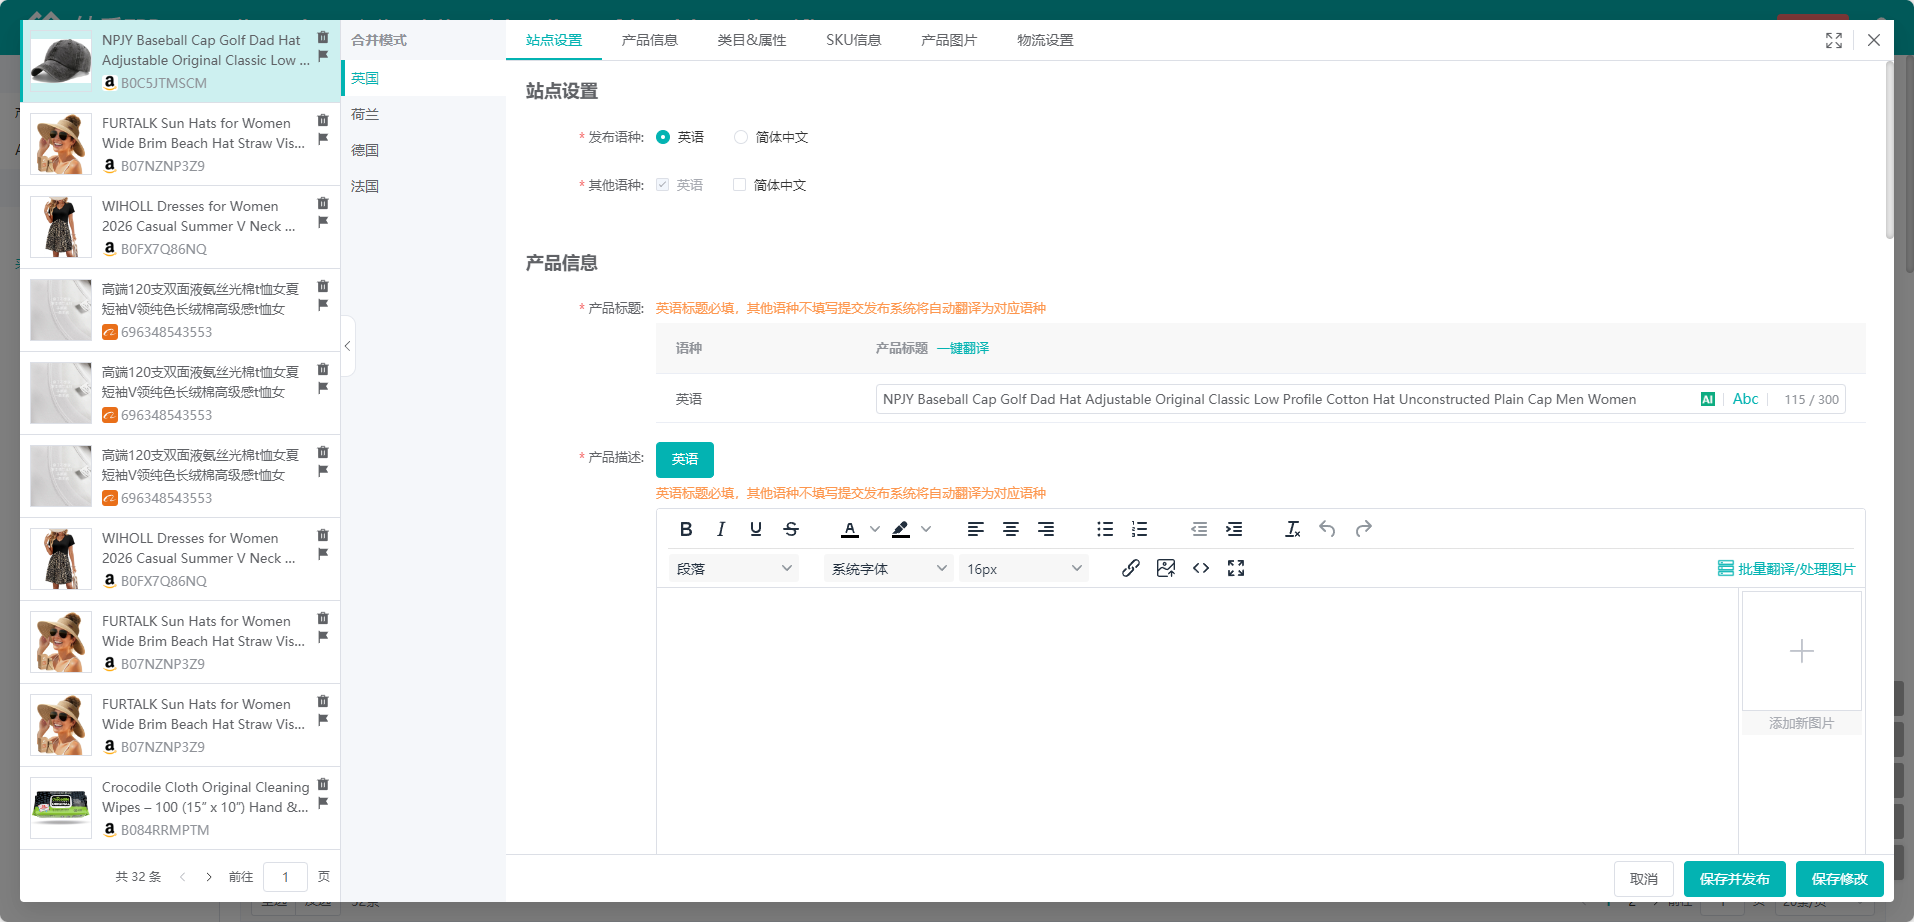Click the 一键翻译 link
This screenshot has height=922, width=1914.
(x=963, y=348)
